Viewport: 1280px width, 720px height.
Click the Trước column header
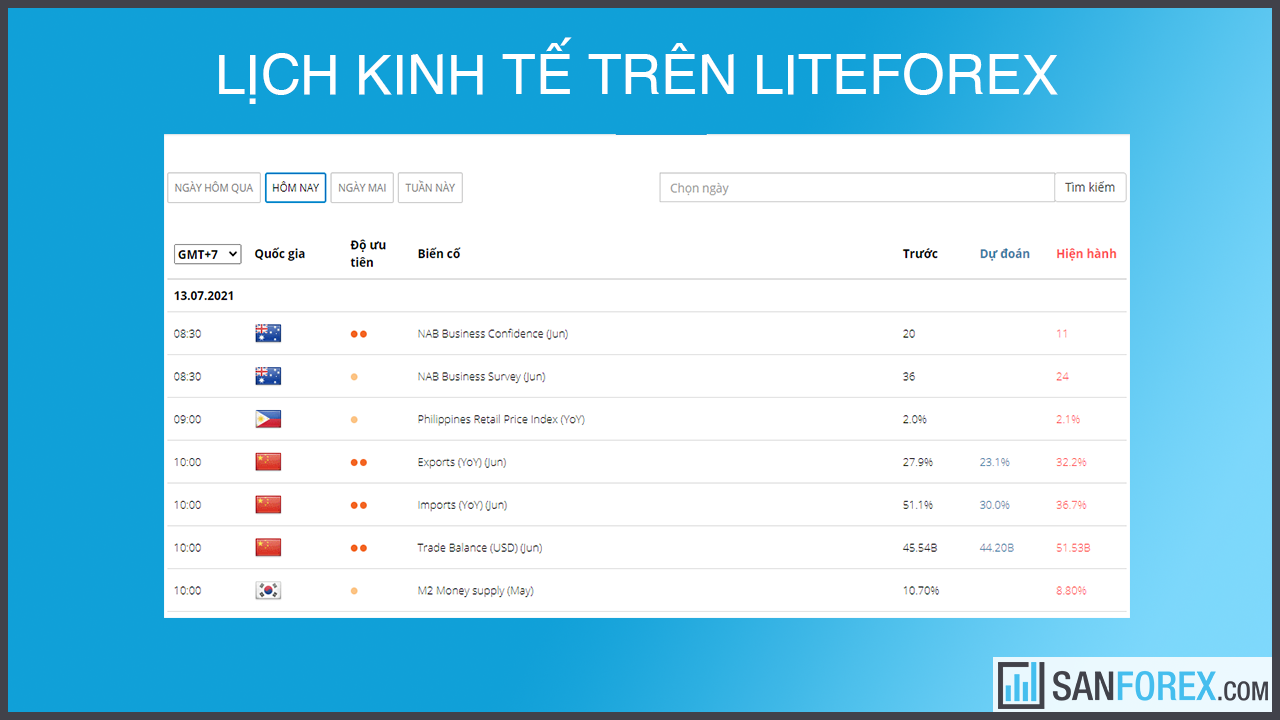[920, 254]
